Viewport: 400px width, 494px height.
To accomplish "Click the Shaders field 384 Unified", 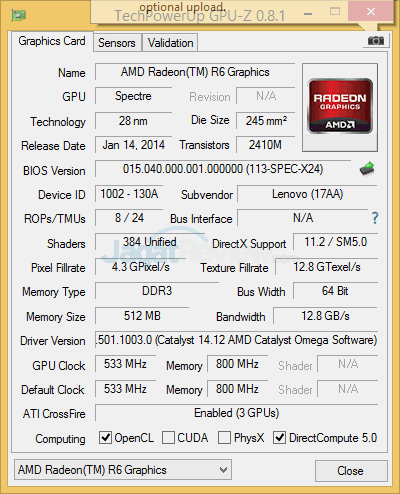I will tap(150, 242).
